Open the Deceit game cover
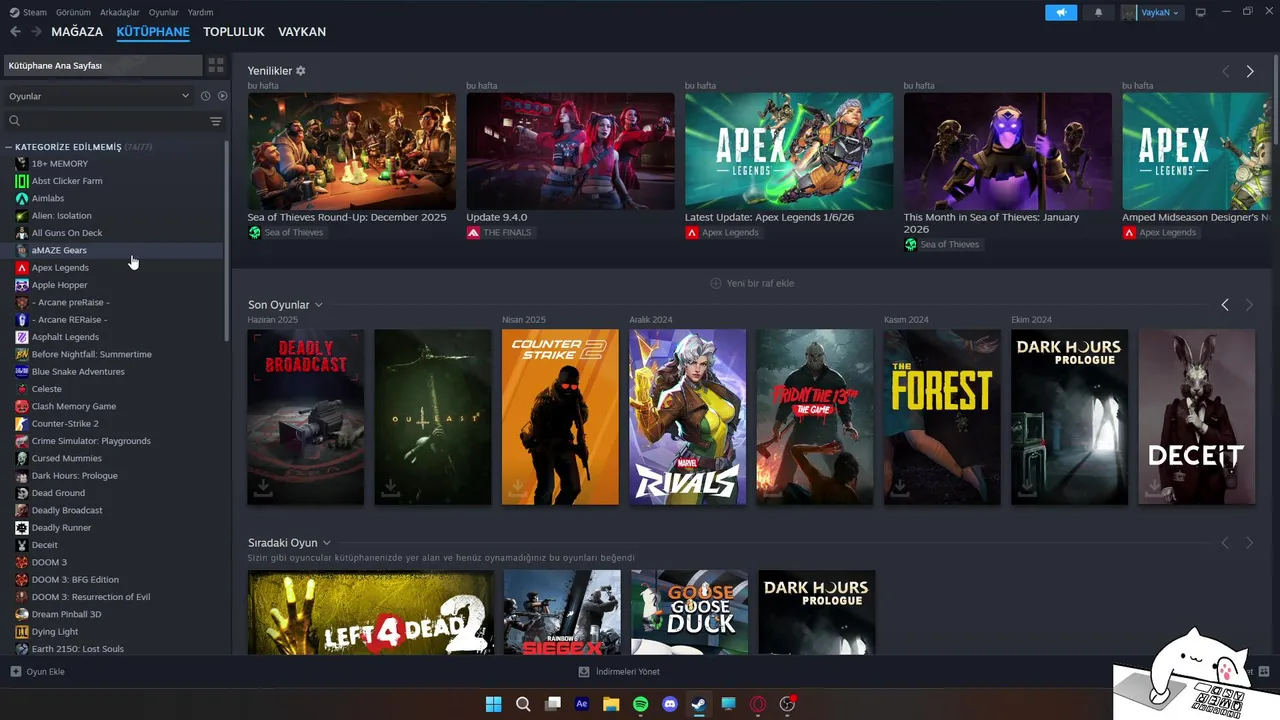This screenshot has height=720, width=1280. tap(1197, 417)
